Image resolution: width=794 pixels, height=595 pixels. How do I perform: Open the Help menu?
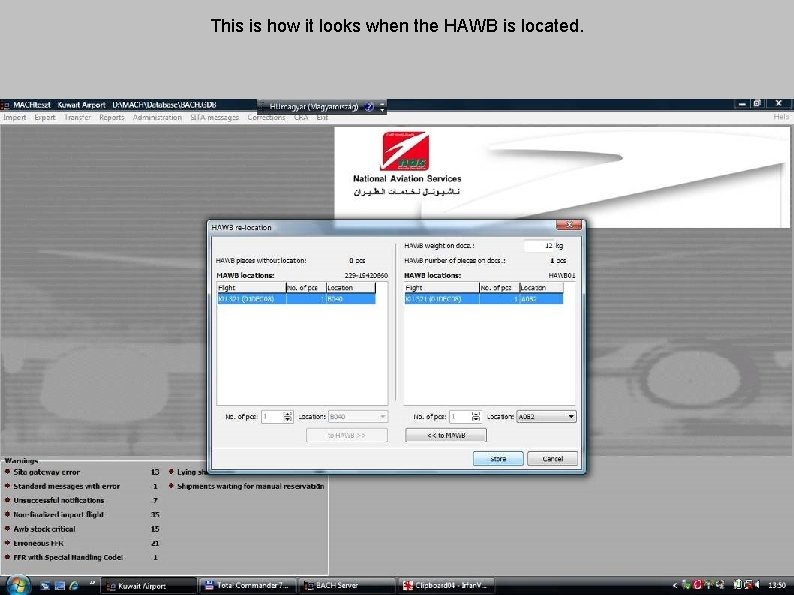(x=781, y=117)
